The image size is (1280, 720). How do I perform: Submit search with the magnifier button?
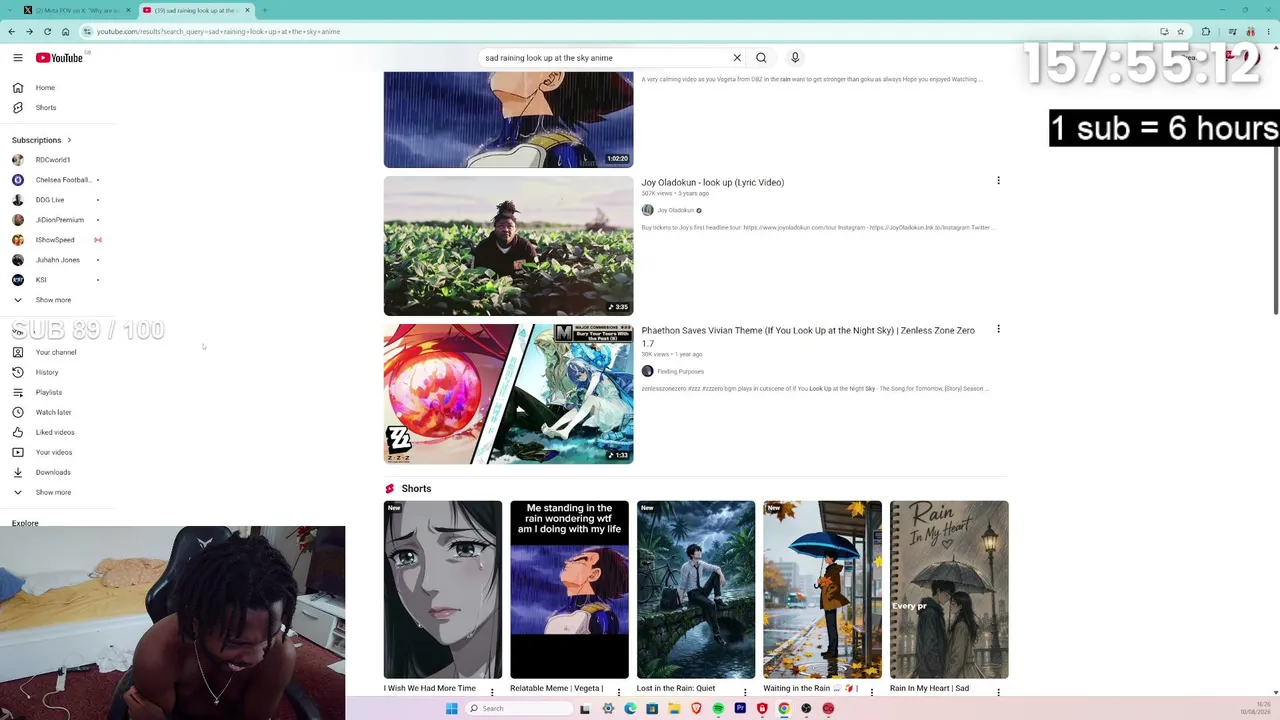(761, 58)
